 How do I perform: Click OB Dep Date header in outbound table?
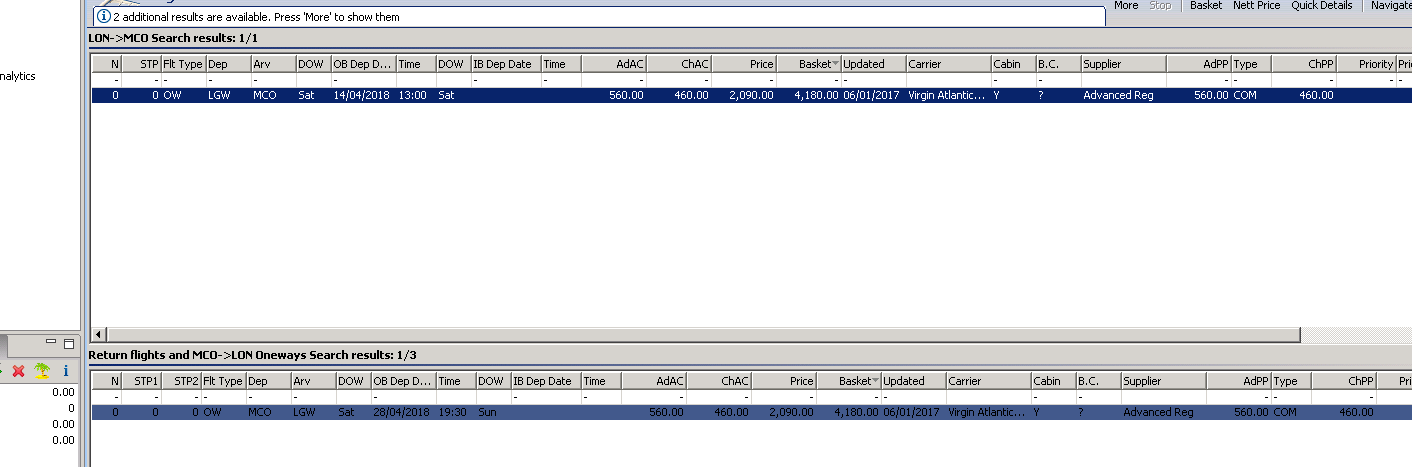click(363, 64)
